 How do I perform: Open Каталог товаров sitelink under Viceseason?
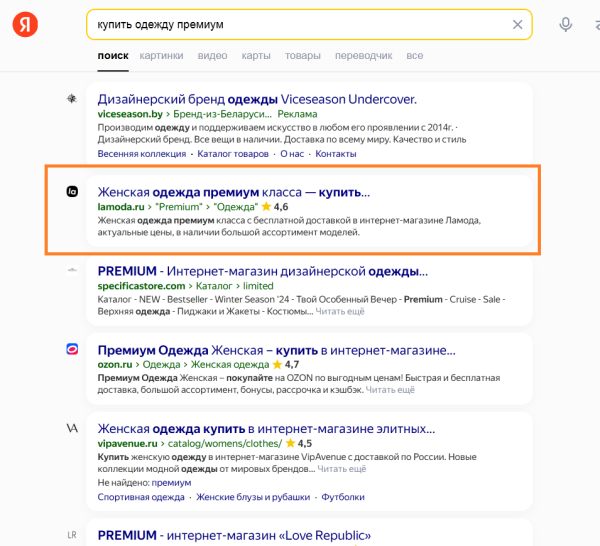pyautogui.click(x=233, y=154)
